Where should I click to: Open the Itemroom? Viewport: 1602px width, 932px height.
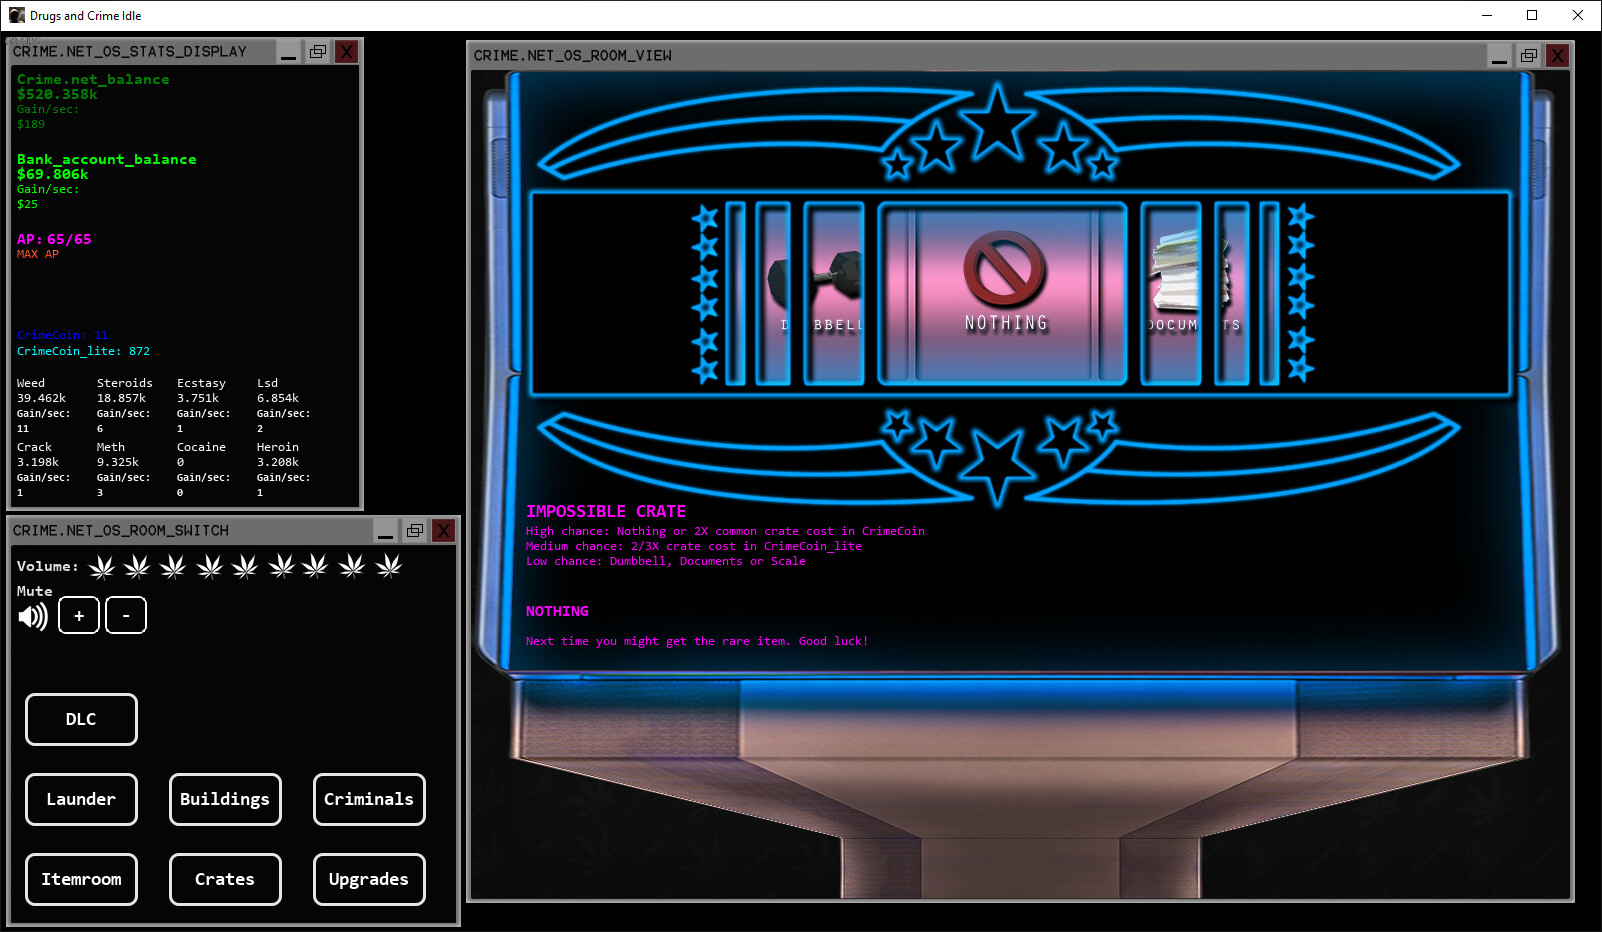[81, 879]
